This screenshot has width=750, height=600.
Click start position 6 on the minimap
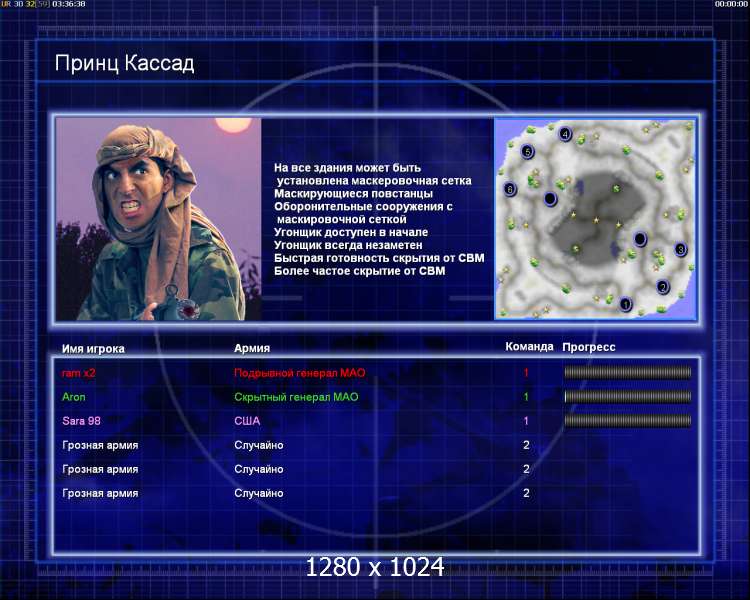pyautogui.click(x=510, y=189)
